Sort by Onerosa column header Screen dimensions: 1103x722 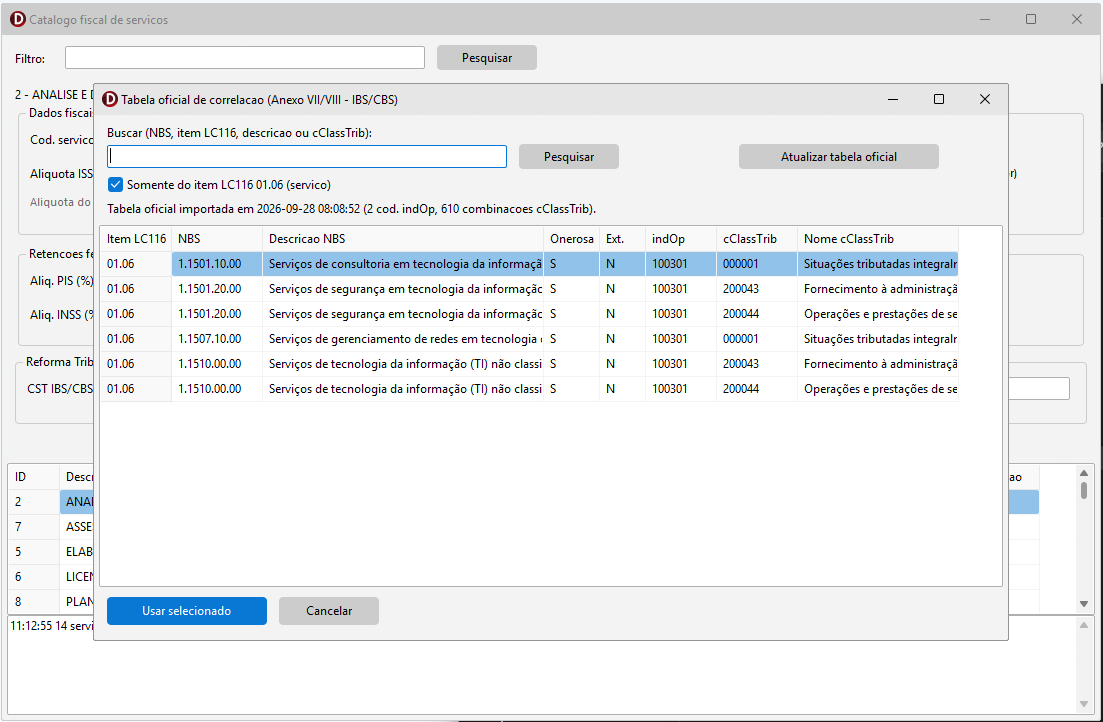point(571,239)
